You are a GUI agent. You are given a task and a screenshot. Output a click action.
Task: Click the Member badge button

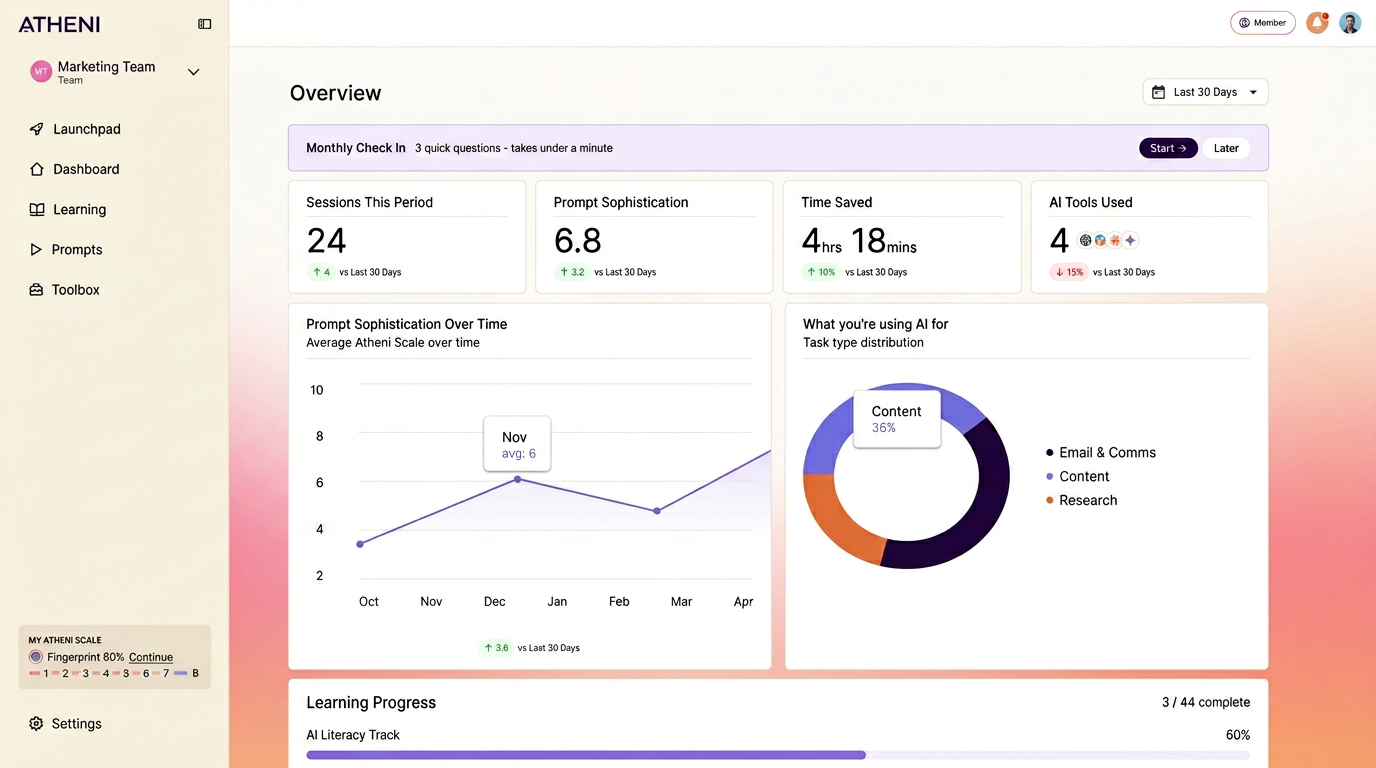[1263, 23]
